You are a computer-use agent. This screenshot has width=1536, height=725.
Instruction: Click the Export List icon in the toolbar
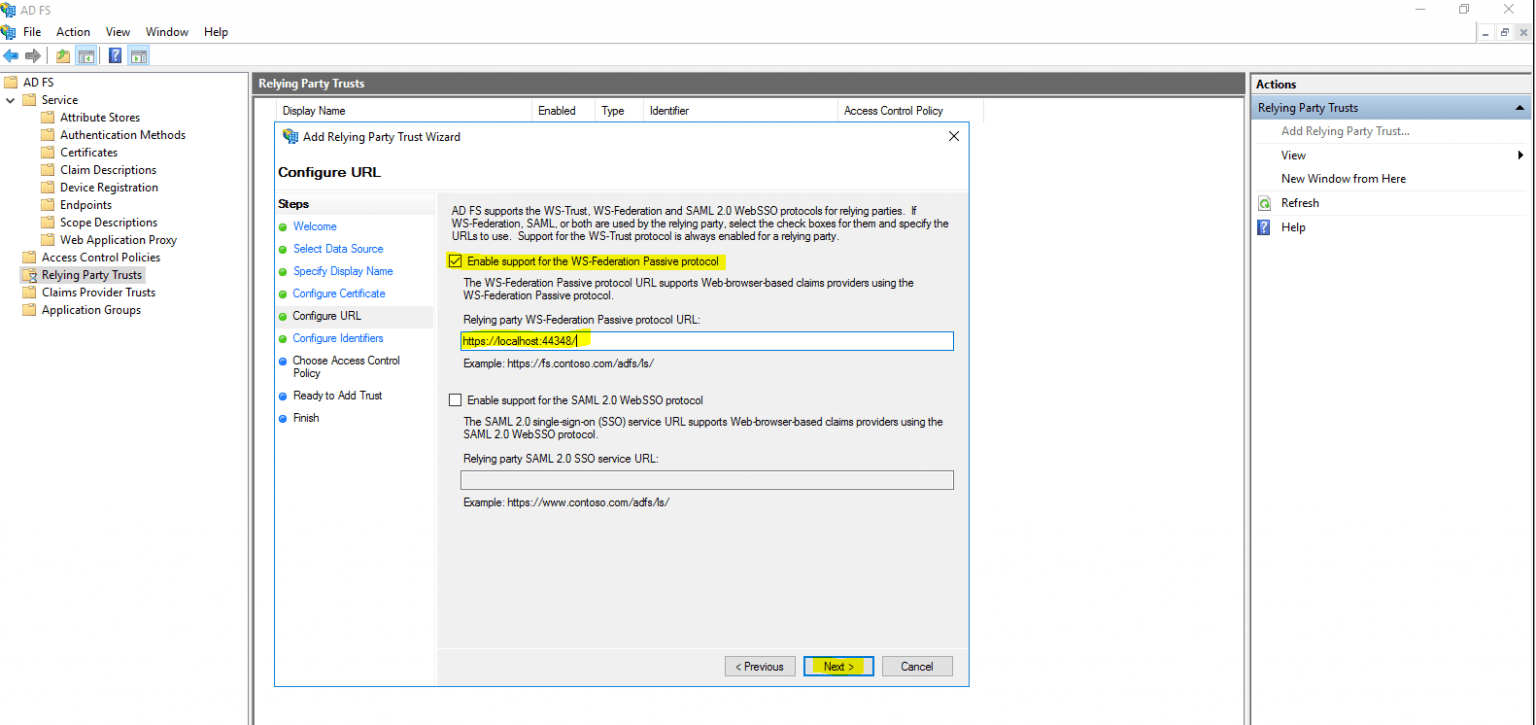point(61,55)
